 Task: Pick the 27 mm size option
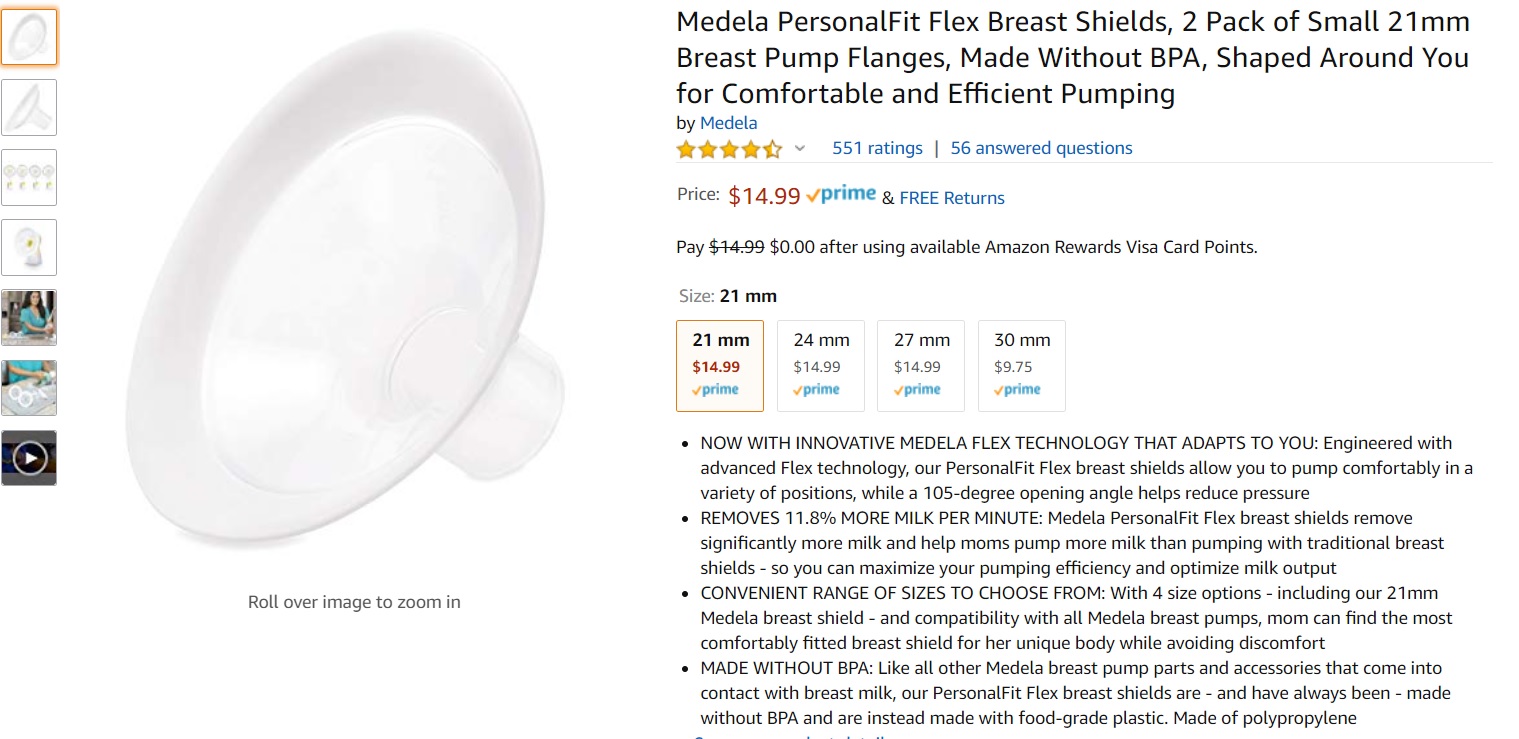921,365
